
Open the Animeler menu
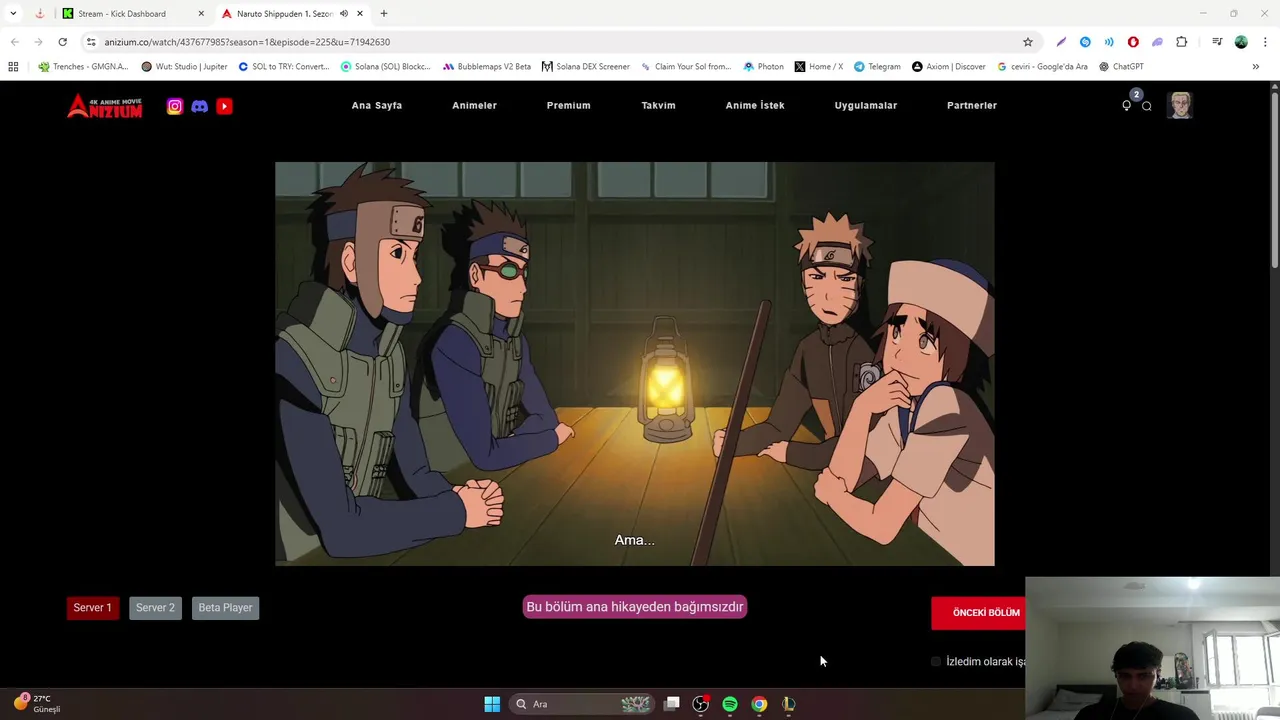474,106
